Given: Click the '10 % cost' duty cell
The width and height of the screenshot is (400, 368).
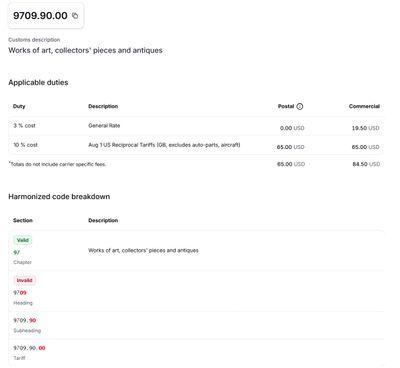Looking at the screenshot, I should pos(25,145).
